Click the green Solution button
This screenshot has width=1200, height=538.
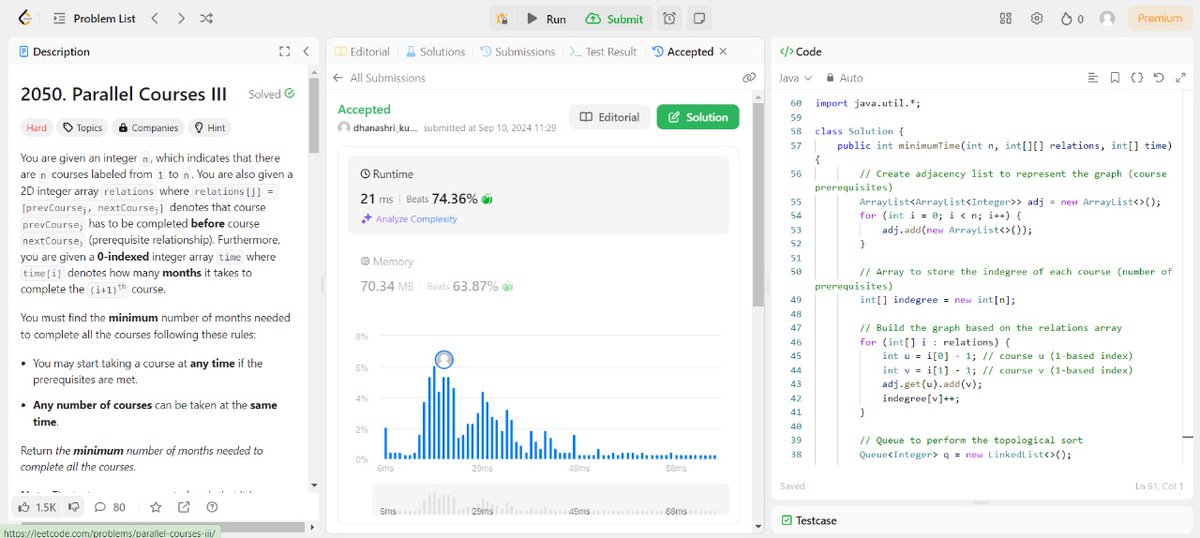pyautogui.click(x=698, y=117)
